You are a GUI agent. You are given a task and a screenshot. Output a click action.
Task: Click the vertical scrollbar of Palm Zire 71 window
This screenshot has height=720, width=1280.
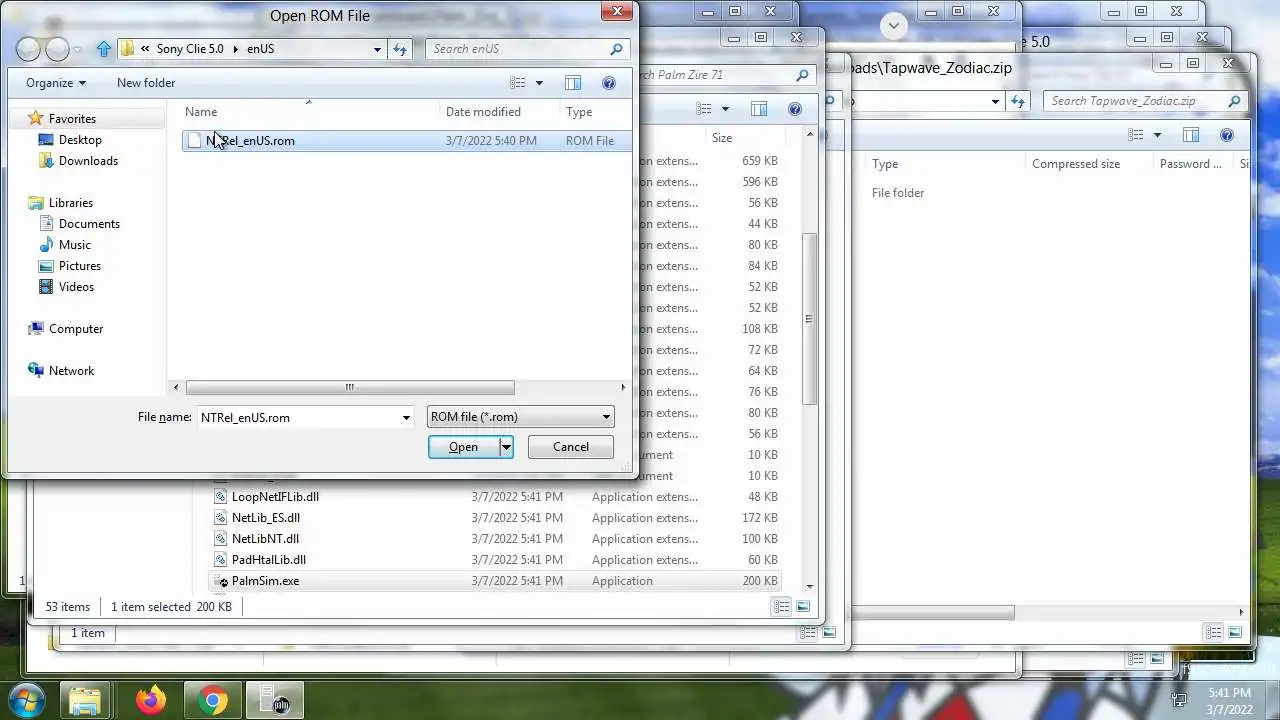click(810, 319)
